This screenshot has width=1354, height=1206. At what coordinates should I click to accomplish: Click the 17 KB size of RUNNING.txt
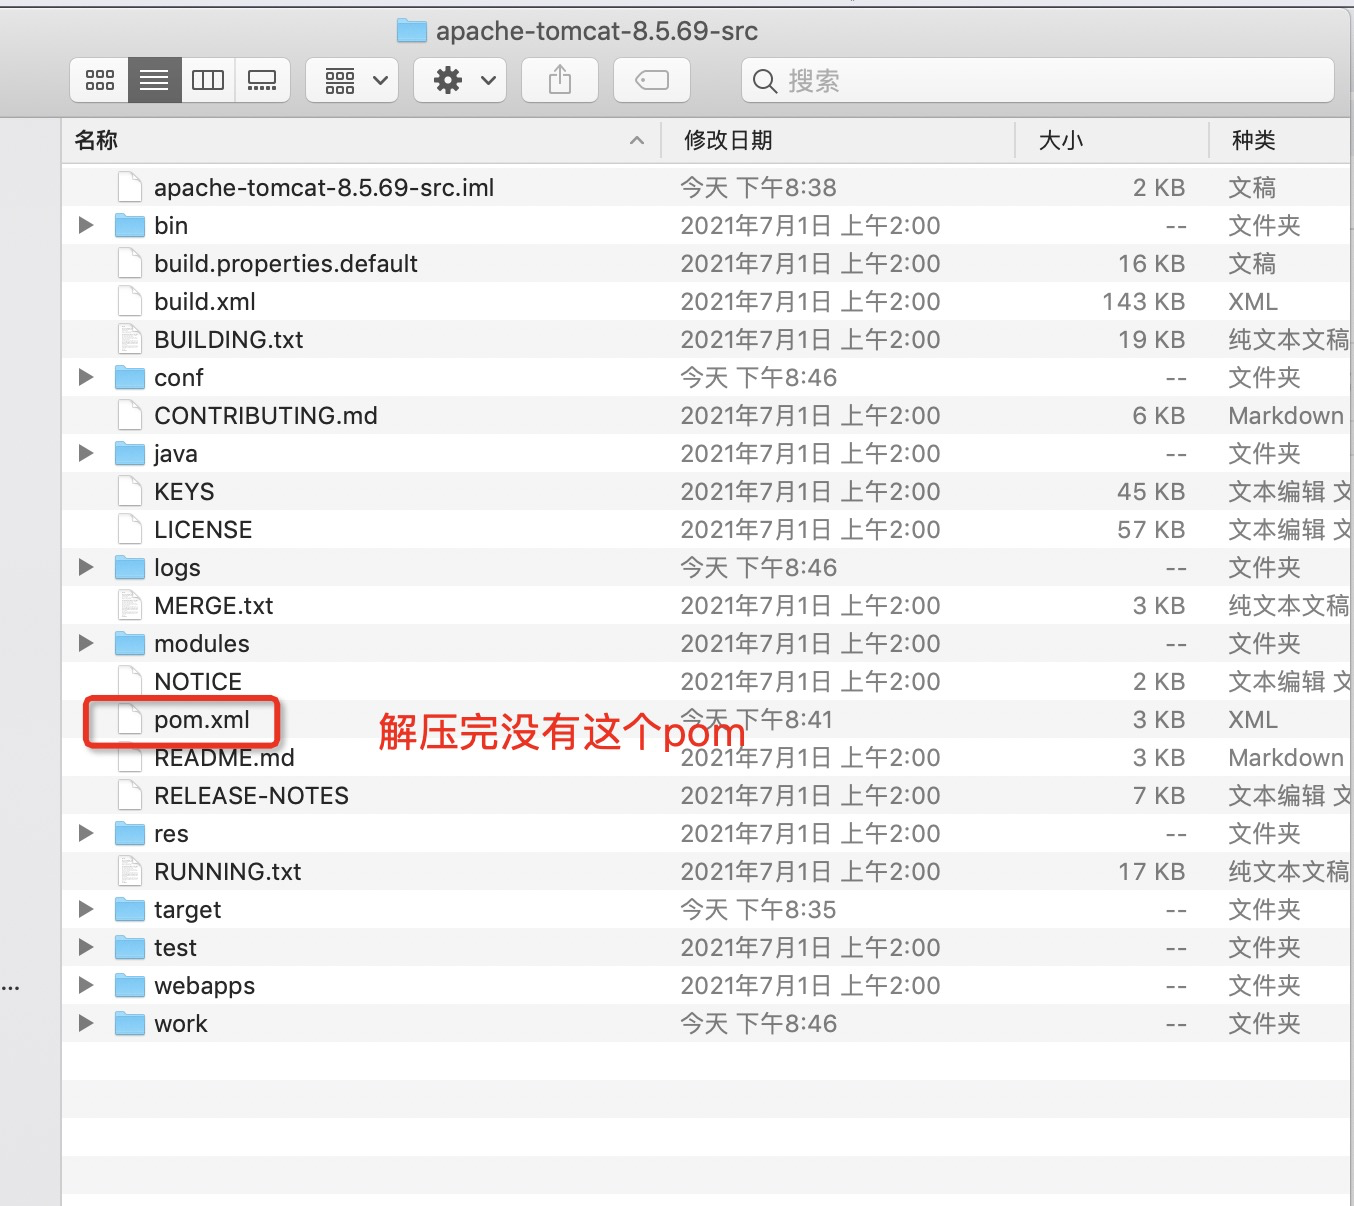click(x=1151, y=871)
